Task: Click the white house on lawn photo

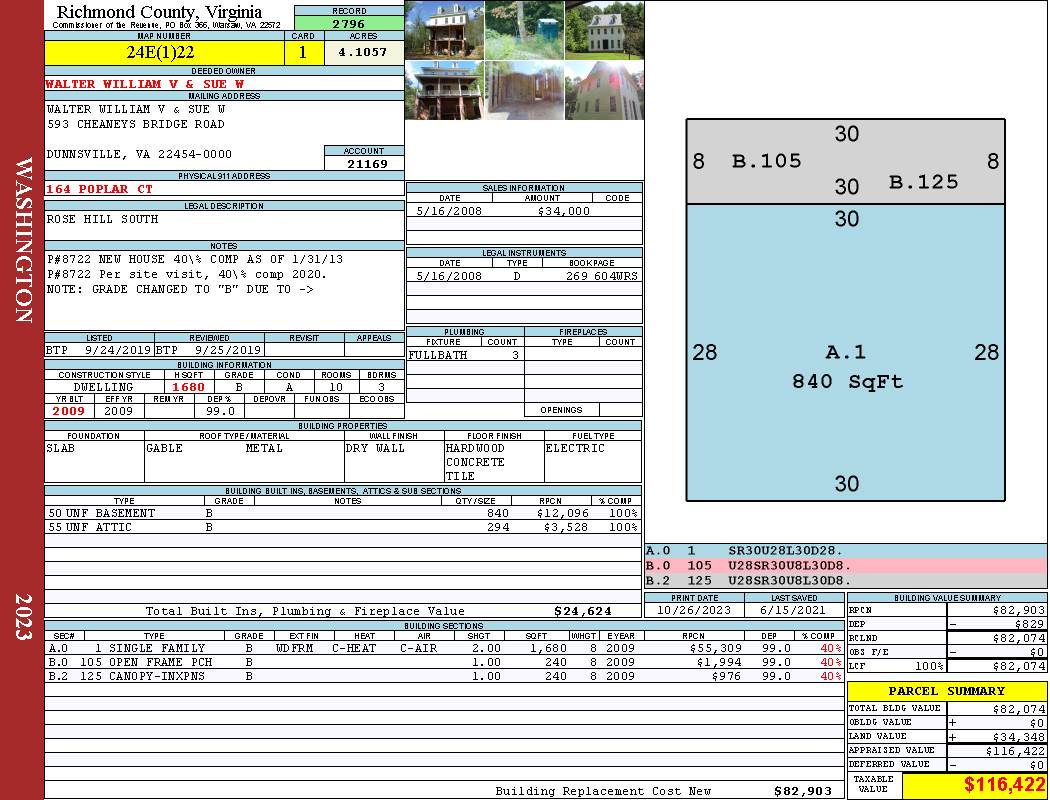Action: tap(604, 30)
